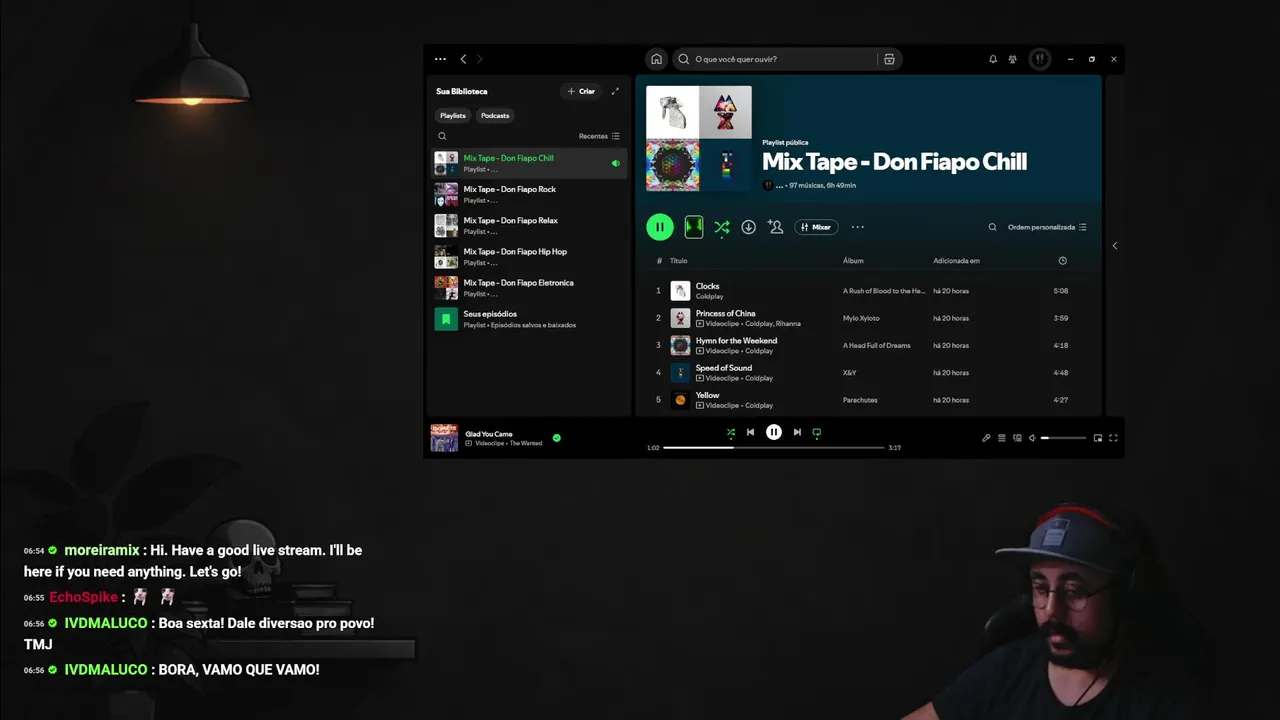Pause playback with the white bottom button
The image size is (1280, 720).
point(774,432)
